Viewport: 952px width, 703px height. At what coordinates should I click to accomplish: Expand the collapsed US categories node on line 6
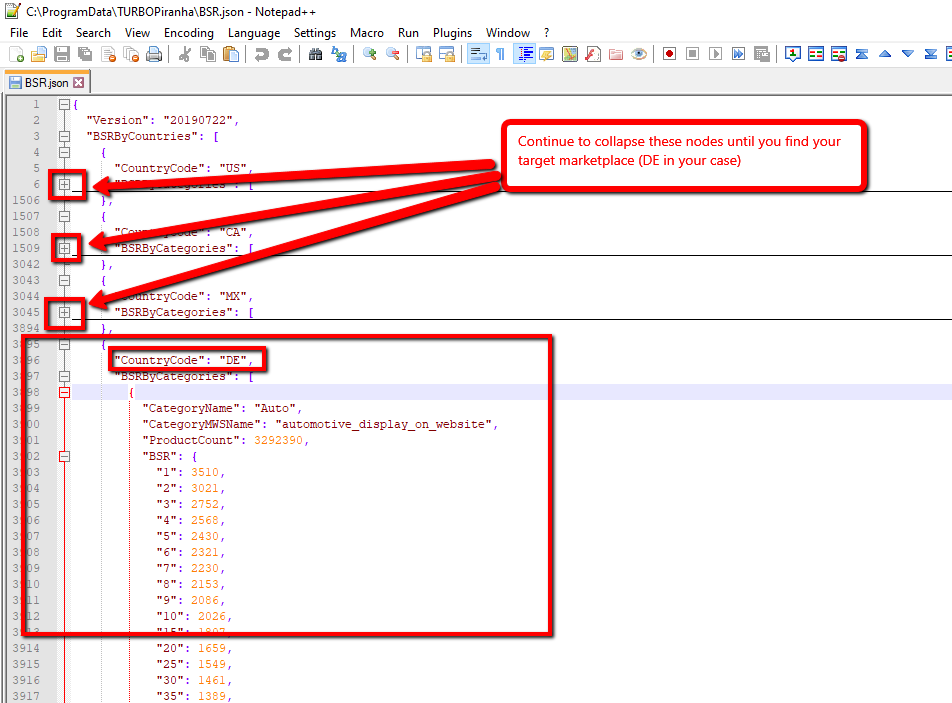click(64, 185)
